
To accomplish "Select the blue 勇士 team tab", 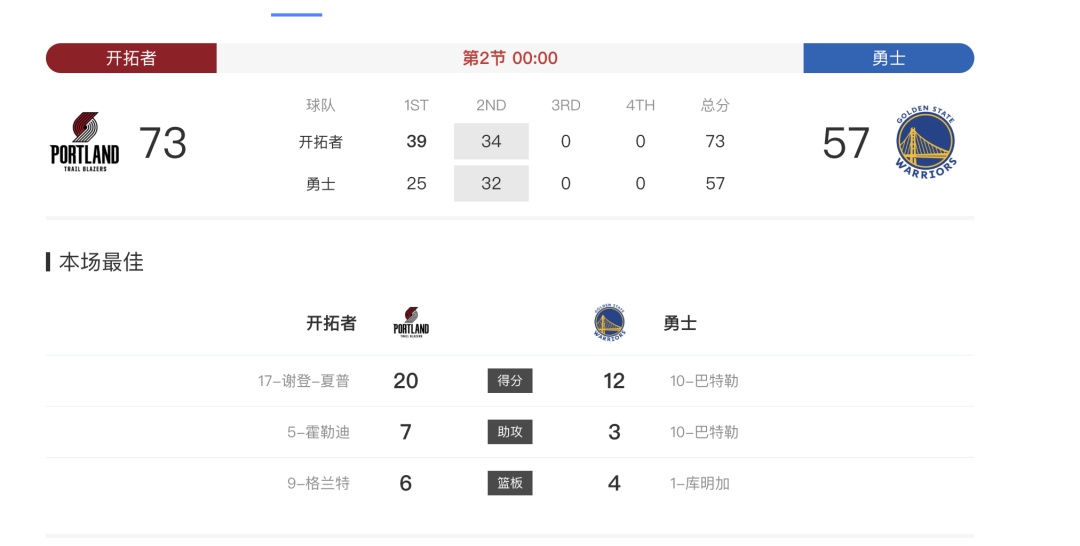I will pyautogui.click(x=888, y=58).
